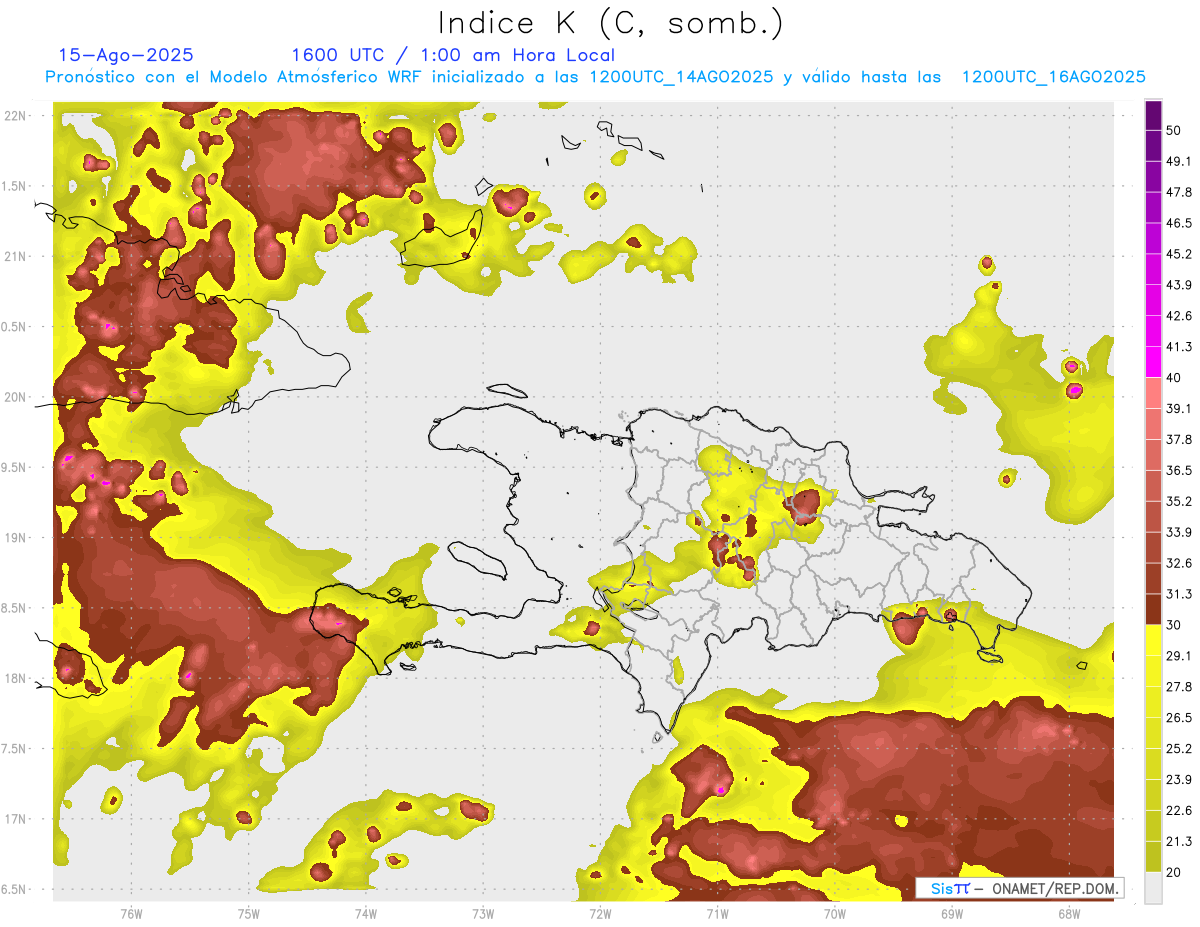The width and height of the screenshot is (1200, 927).
Task: Click the "20N" latitude label
Action: click(x=15, y=397)
